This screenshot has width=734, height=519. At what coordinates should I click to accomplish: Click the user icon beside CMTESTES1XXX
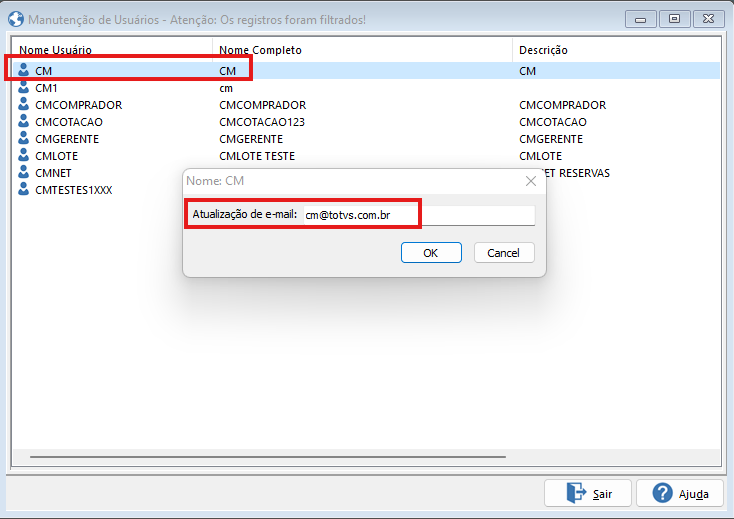click(x=23, y=190)
